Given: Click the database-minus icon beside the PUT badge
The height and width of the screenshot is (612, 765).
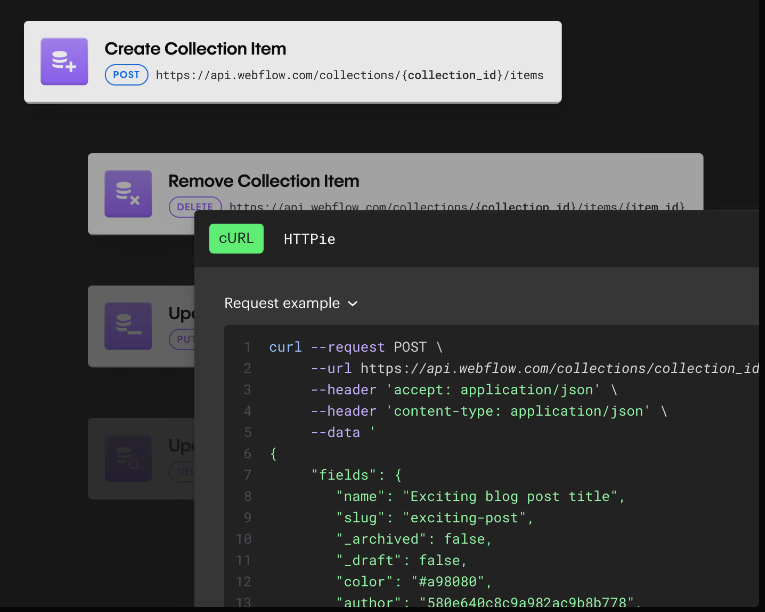Looking at the screenshot, I should coord(128,326).
